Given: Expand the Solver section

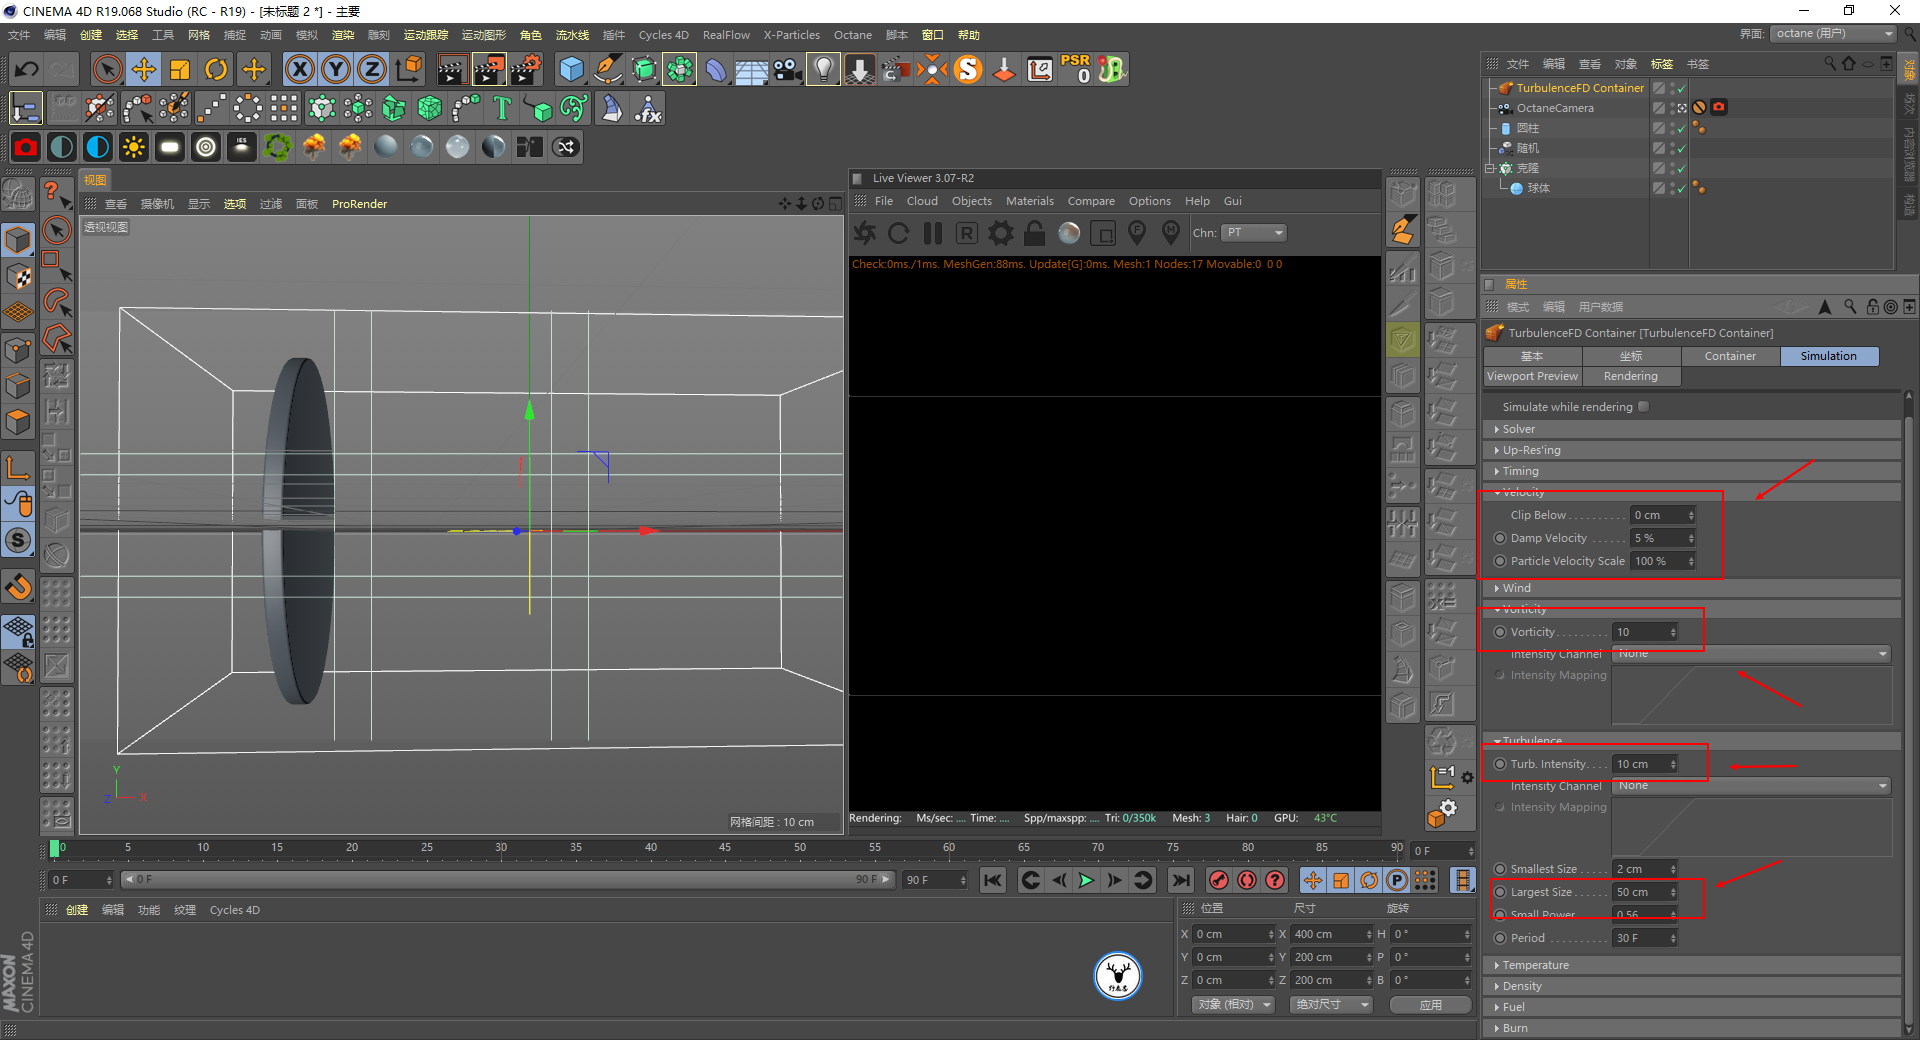Looking at the screenshot, I should click(x=1692, y=429).
